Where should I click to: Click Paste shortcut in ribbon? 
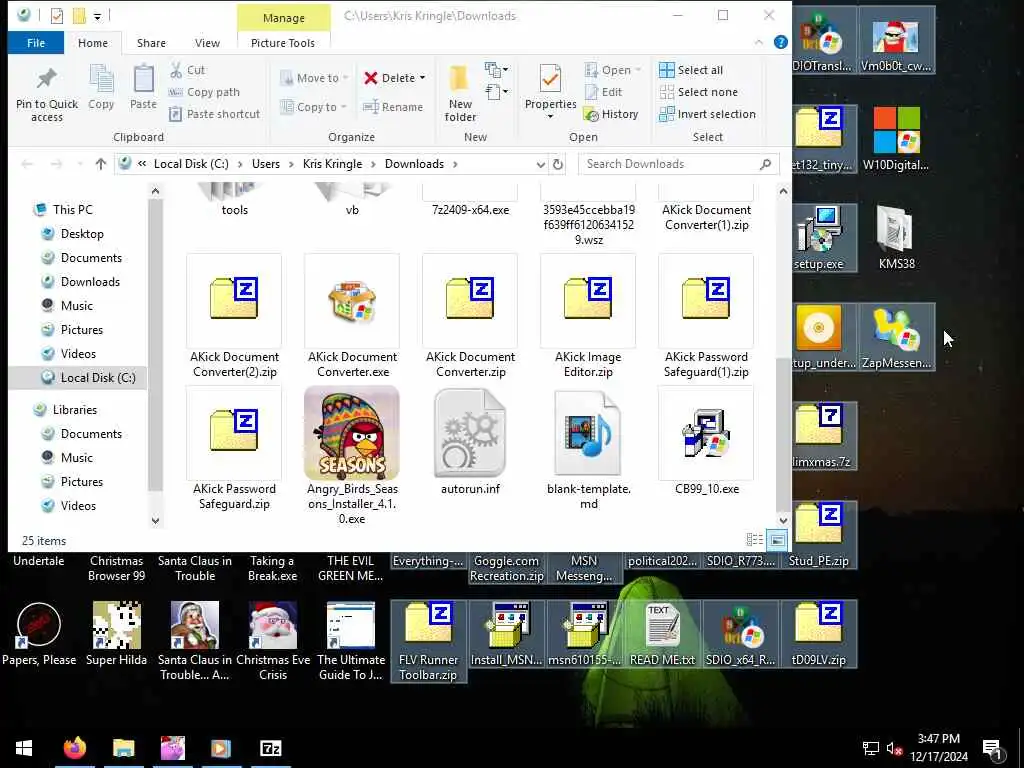coord(214,114)
